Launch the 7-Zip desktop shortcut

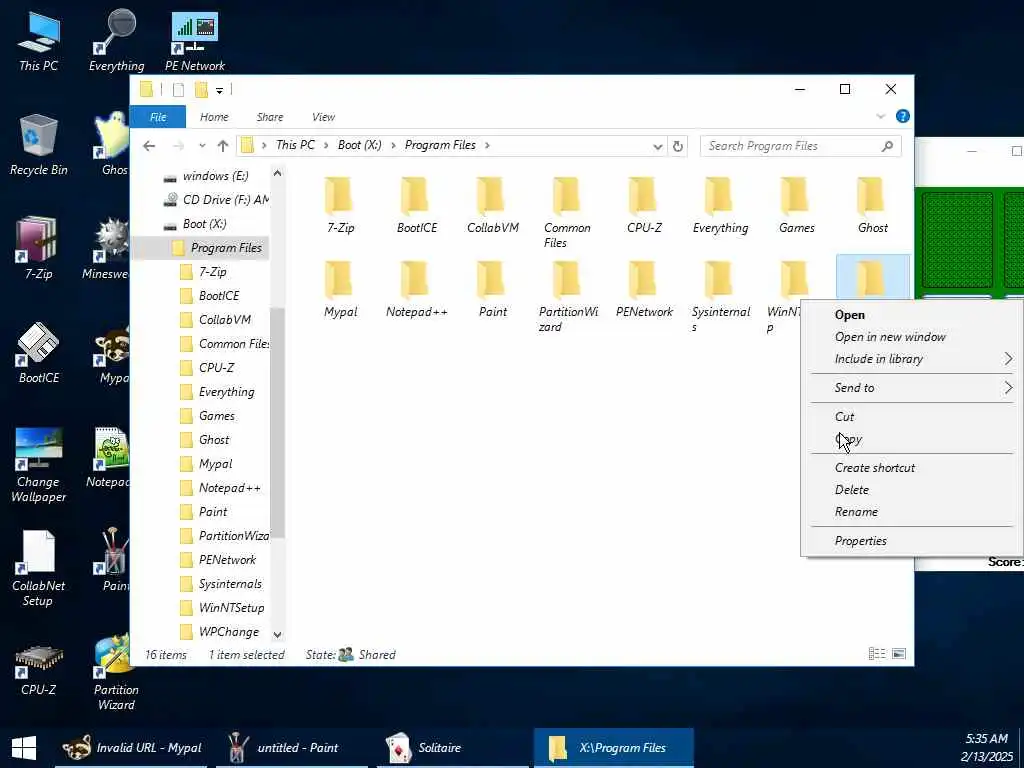click(x=39, y=248)
